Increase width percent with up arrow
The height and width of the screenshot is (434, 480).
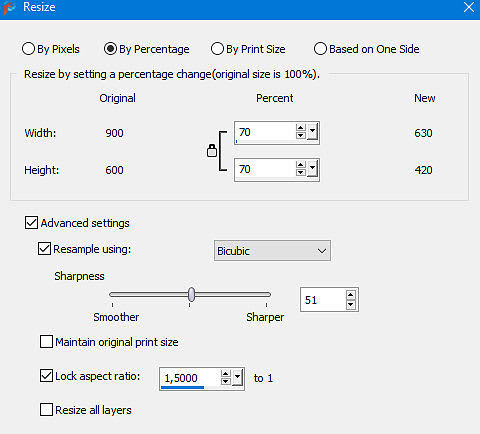[x=301, y=128]
